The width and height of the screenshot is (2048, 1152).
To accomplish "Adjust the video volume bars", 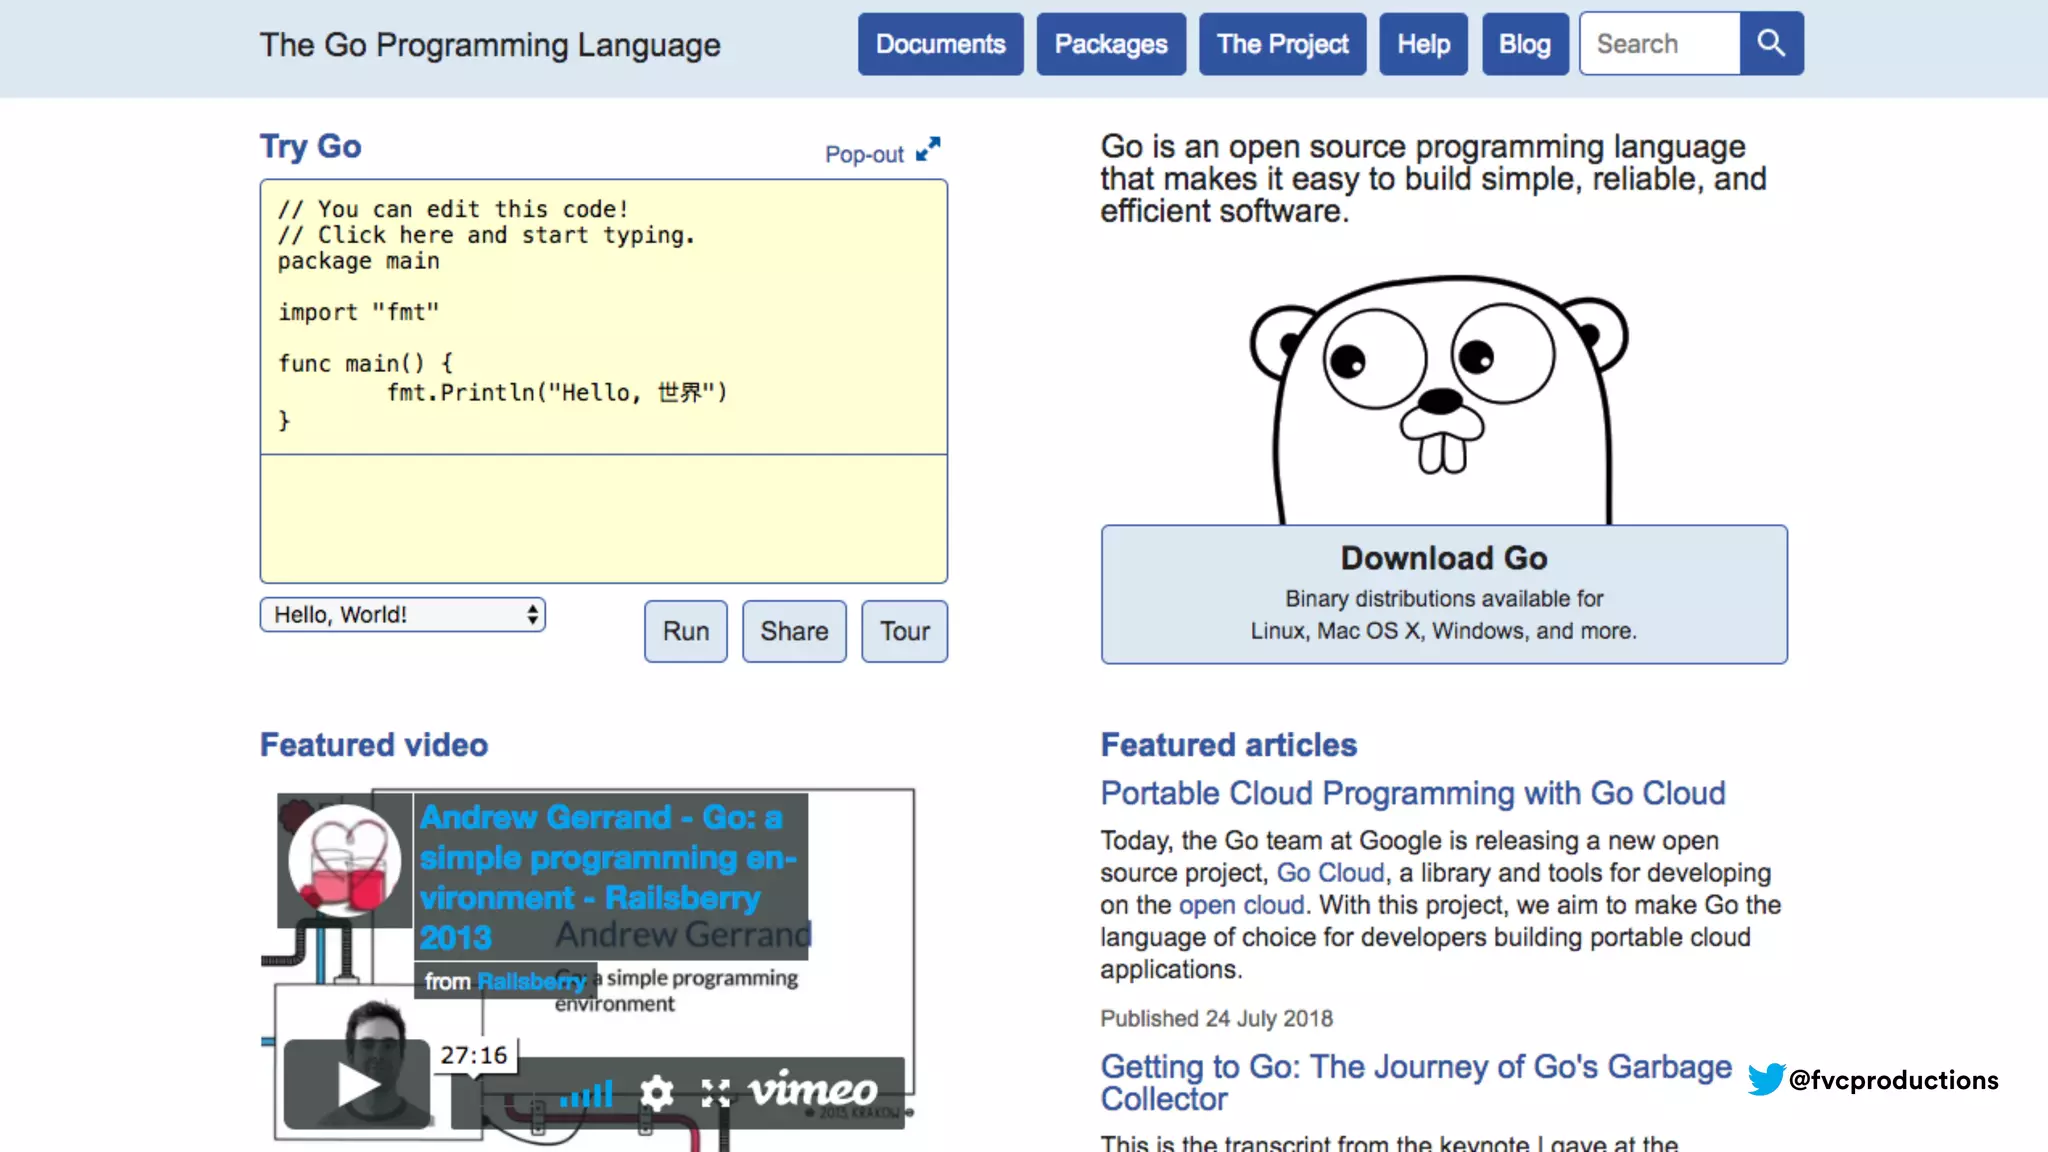I will pos(587,1094).
